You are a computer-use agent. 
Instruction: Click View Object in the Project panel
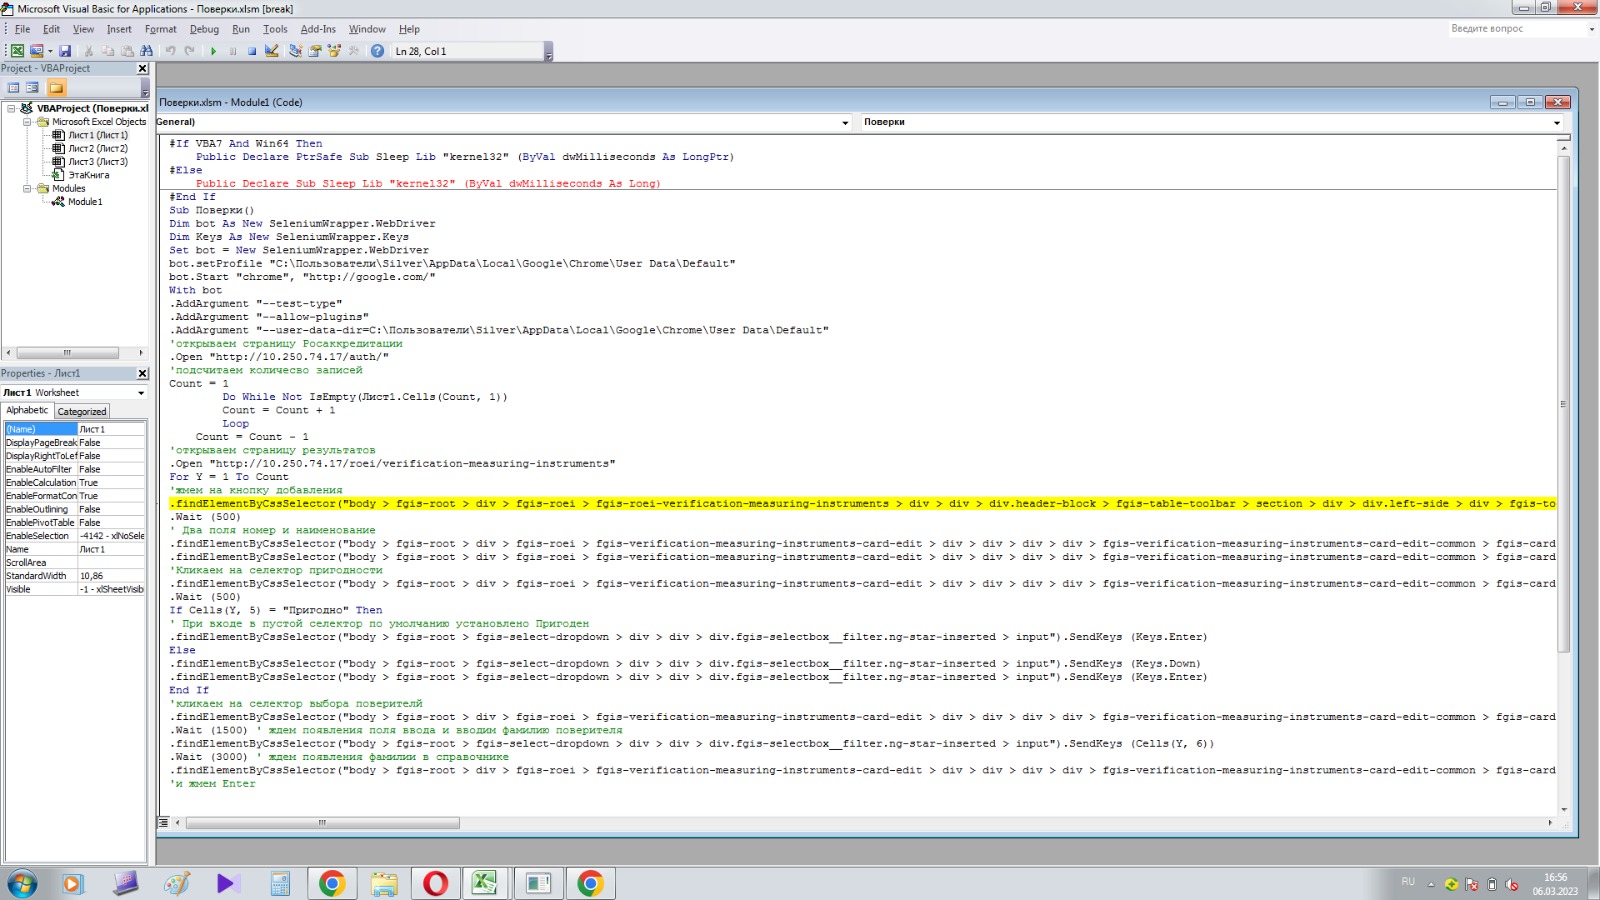pyautogui.click(x=32, y=88)
